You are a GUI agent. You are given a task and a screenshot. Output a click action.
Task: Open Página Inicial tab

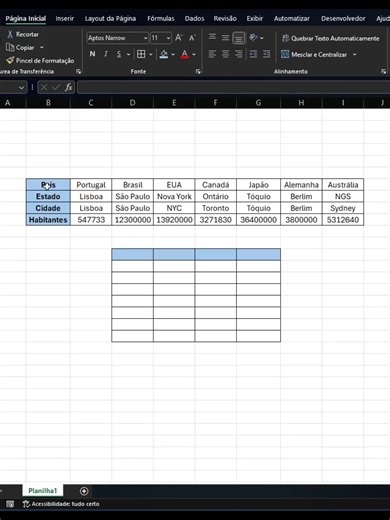26,19
